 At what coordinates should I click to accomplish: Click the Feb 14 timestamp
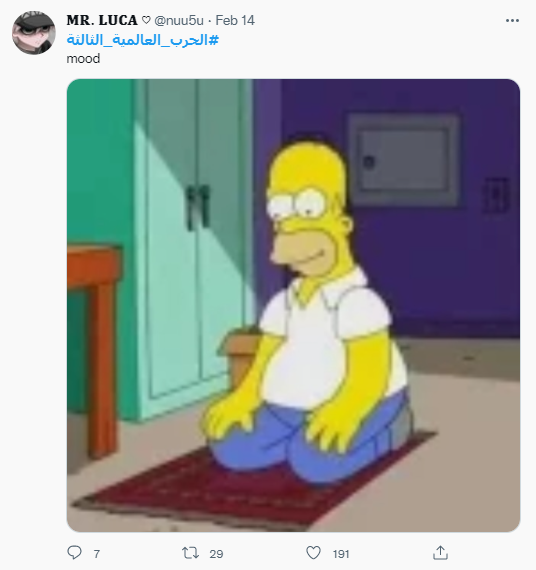235,20
